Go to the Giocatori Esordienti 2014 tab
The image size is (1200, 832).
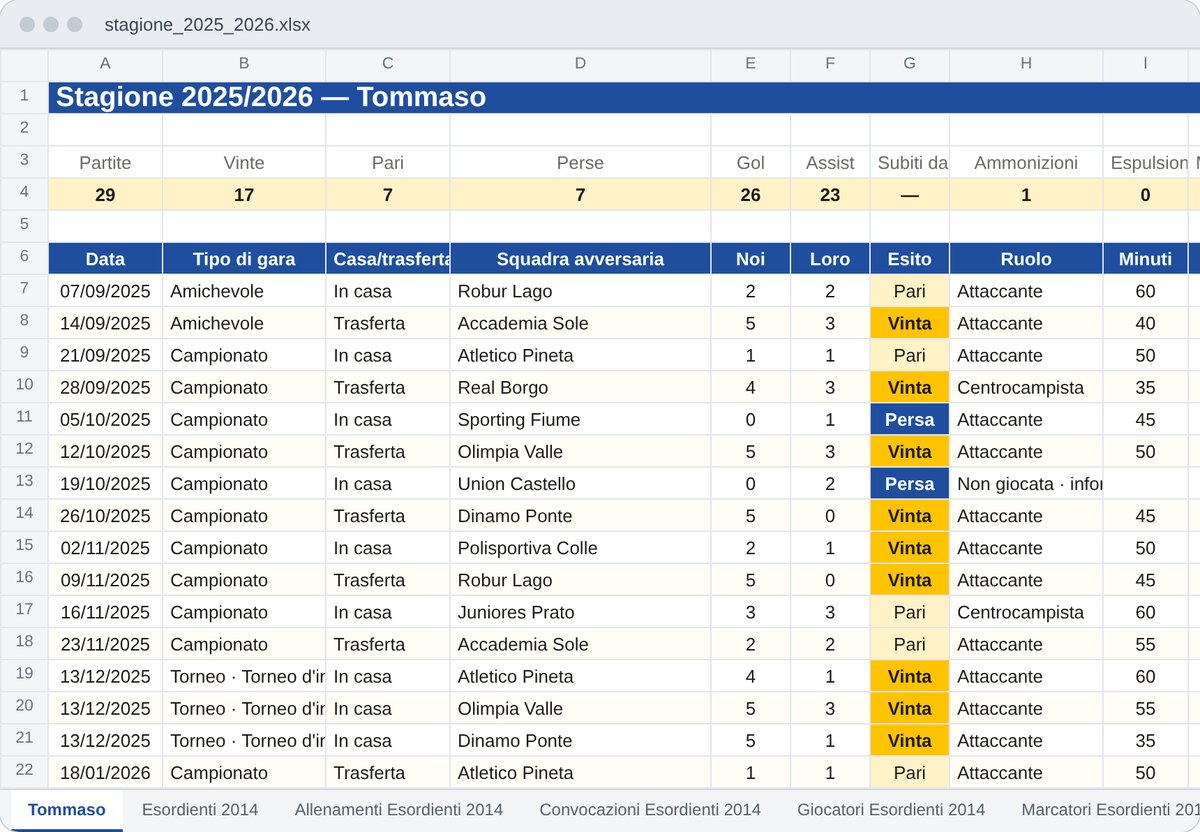(x=891, y=810)
